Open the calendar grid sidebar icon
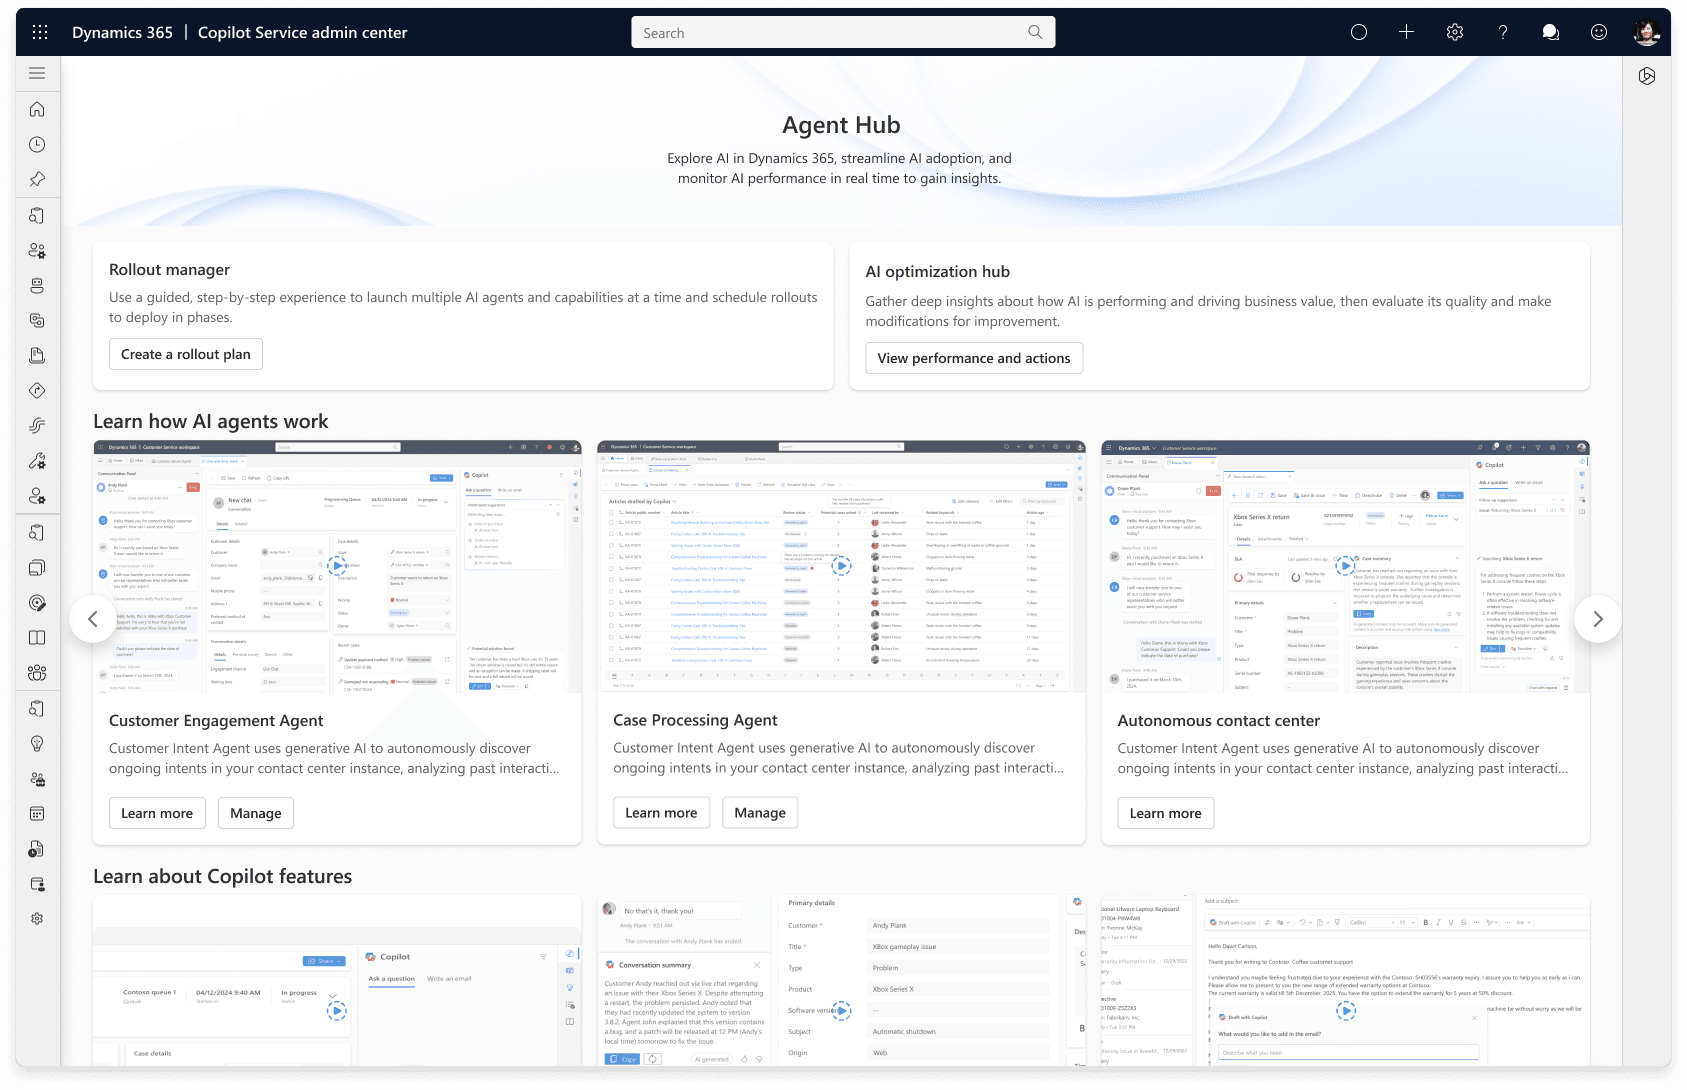 pos(37,814)
